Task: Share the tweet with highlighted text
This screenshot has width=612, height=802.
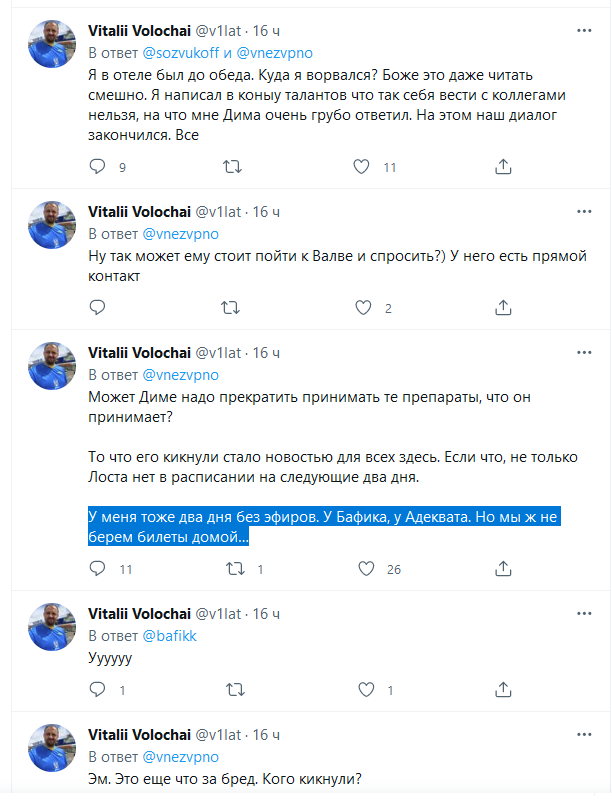Action: click(x=503, y=569)
